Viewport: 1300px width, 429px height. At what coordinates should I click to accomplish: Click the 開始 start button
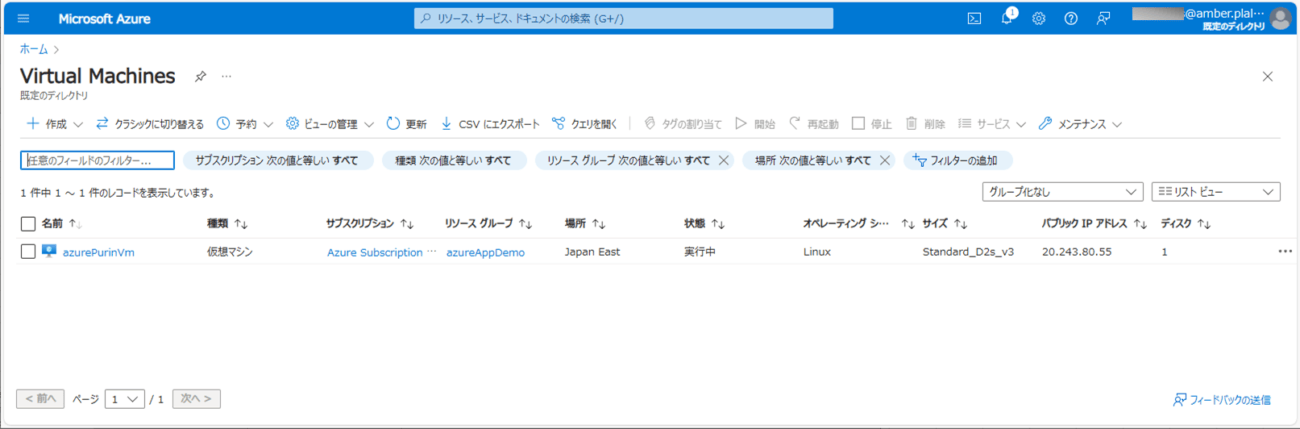pos(755,124)
